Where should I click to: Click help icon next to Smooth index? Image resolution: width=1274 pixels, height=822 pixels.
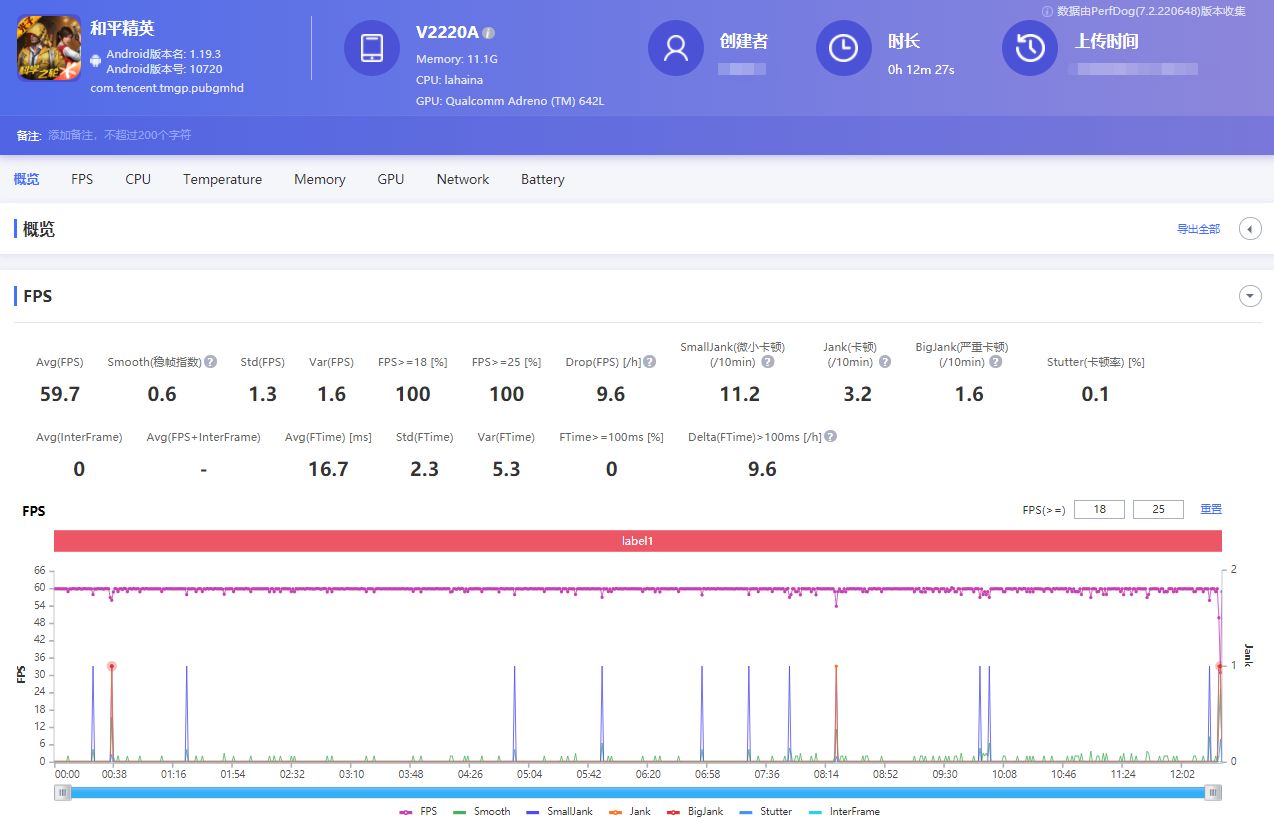pos(211,362)
